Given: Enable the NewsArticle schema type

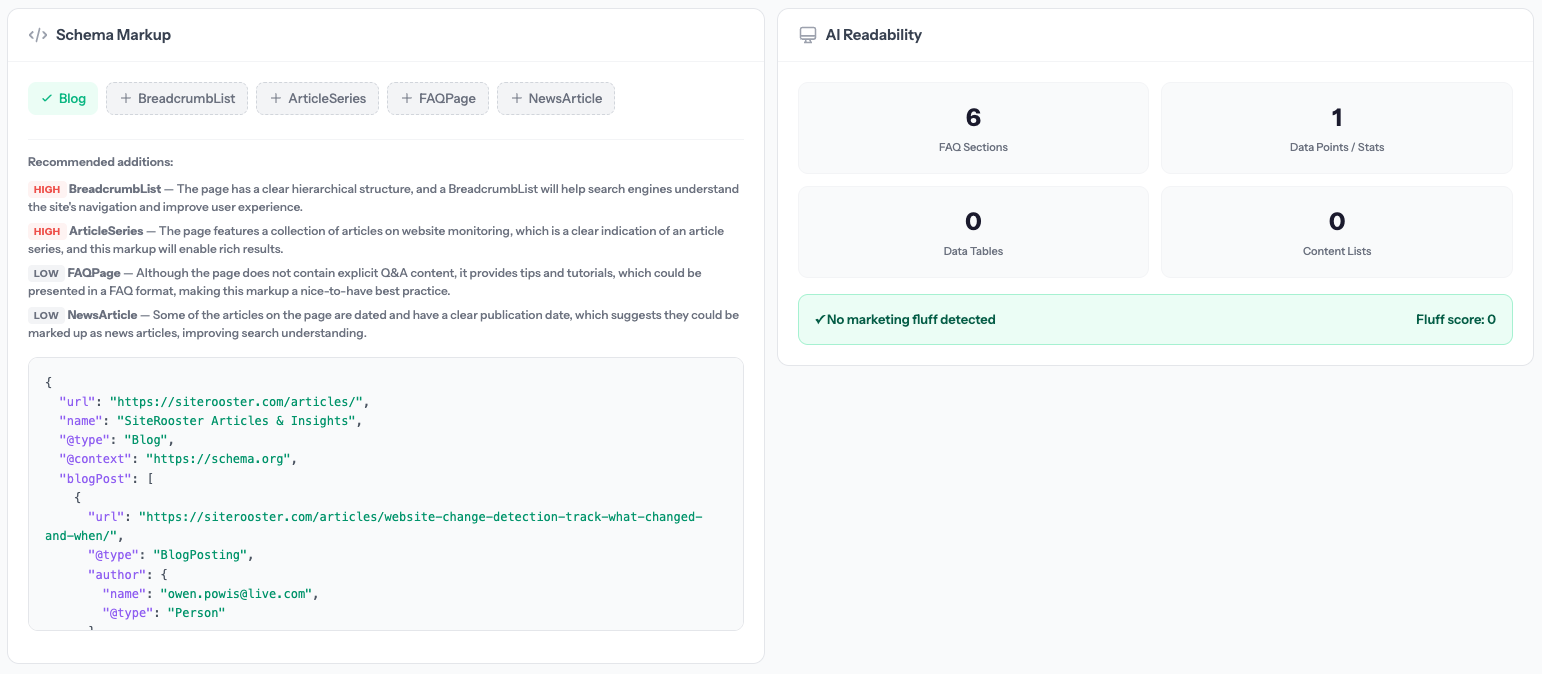Looking at the screenshot, I should click(556, 98).
